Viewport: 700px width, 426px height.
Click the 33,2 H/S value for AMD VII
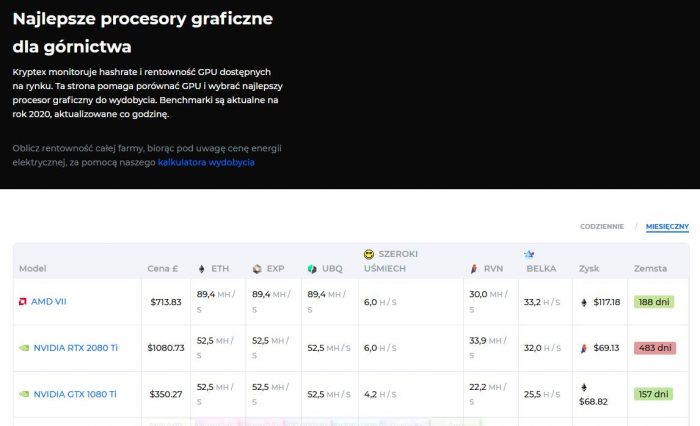542,302
